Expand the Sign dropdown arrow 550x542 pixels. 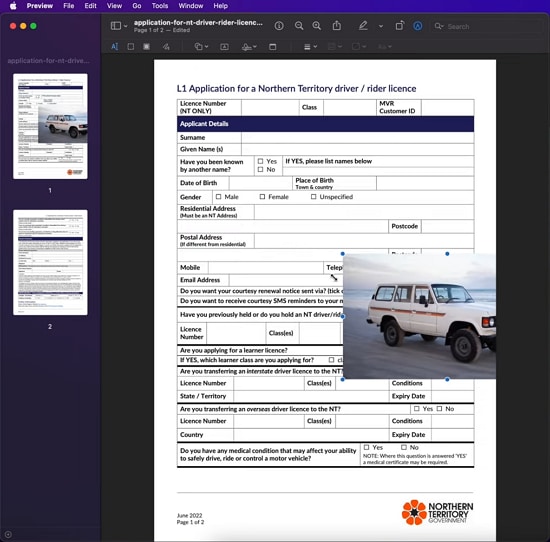255,47
